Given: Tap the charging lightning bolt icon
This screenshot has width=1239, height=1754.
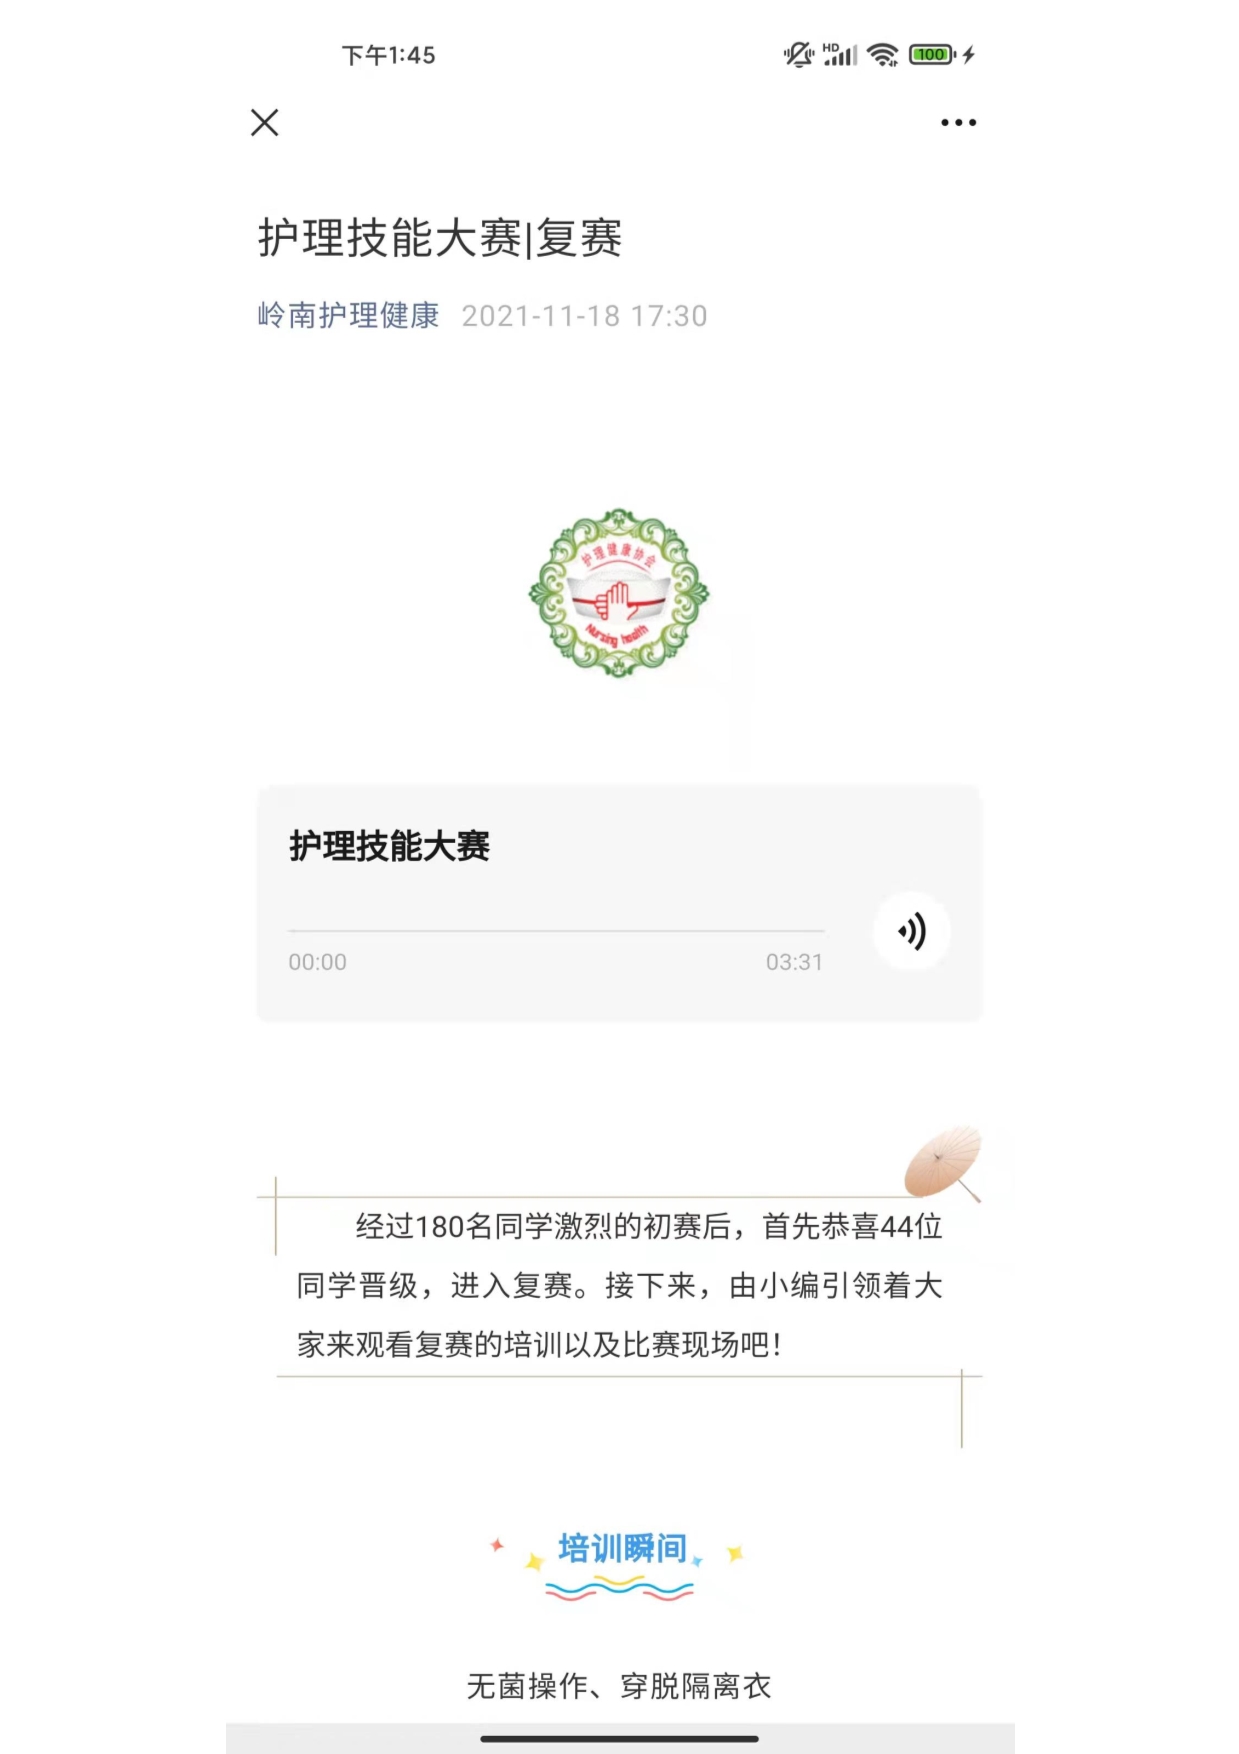Looking at the screenshot, I should 968,55.
